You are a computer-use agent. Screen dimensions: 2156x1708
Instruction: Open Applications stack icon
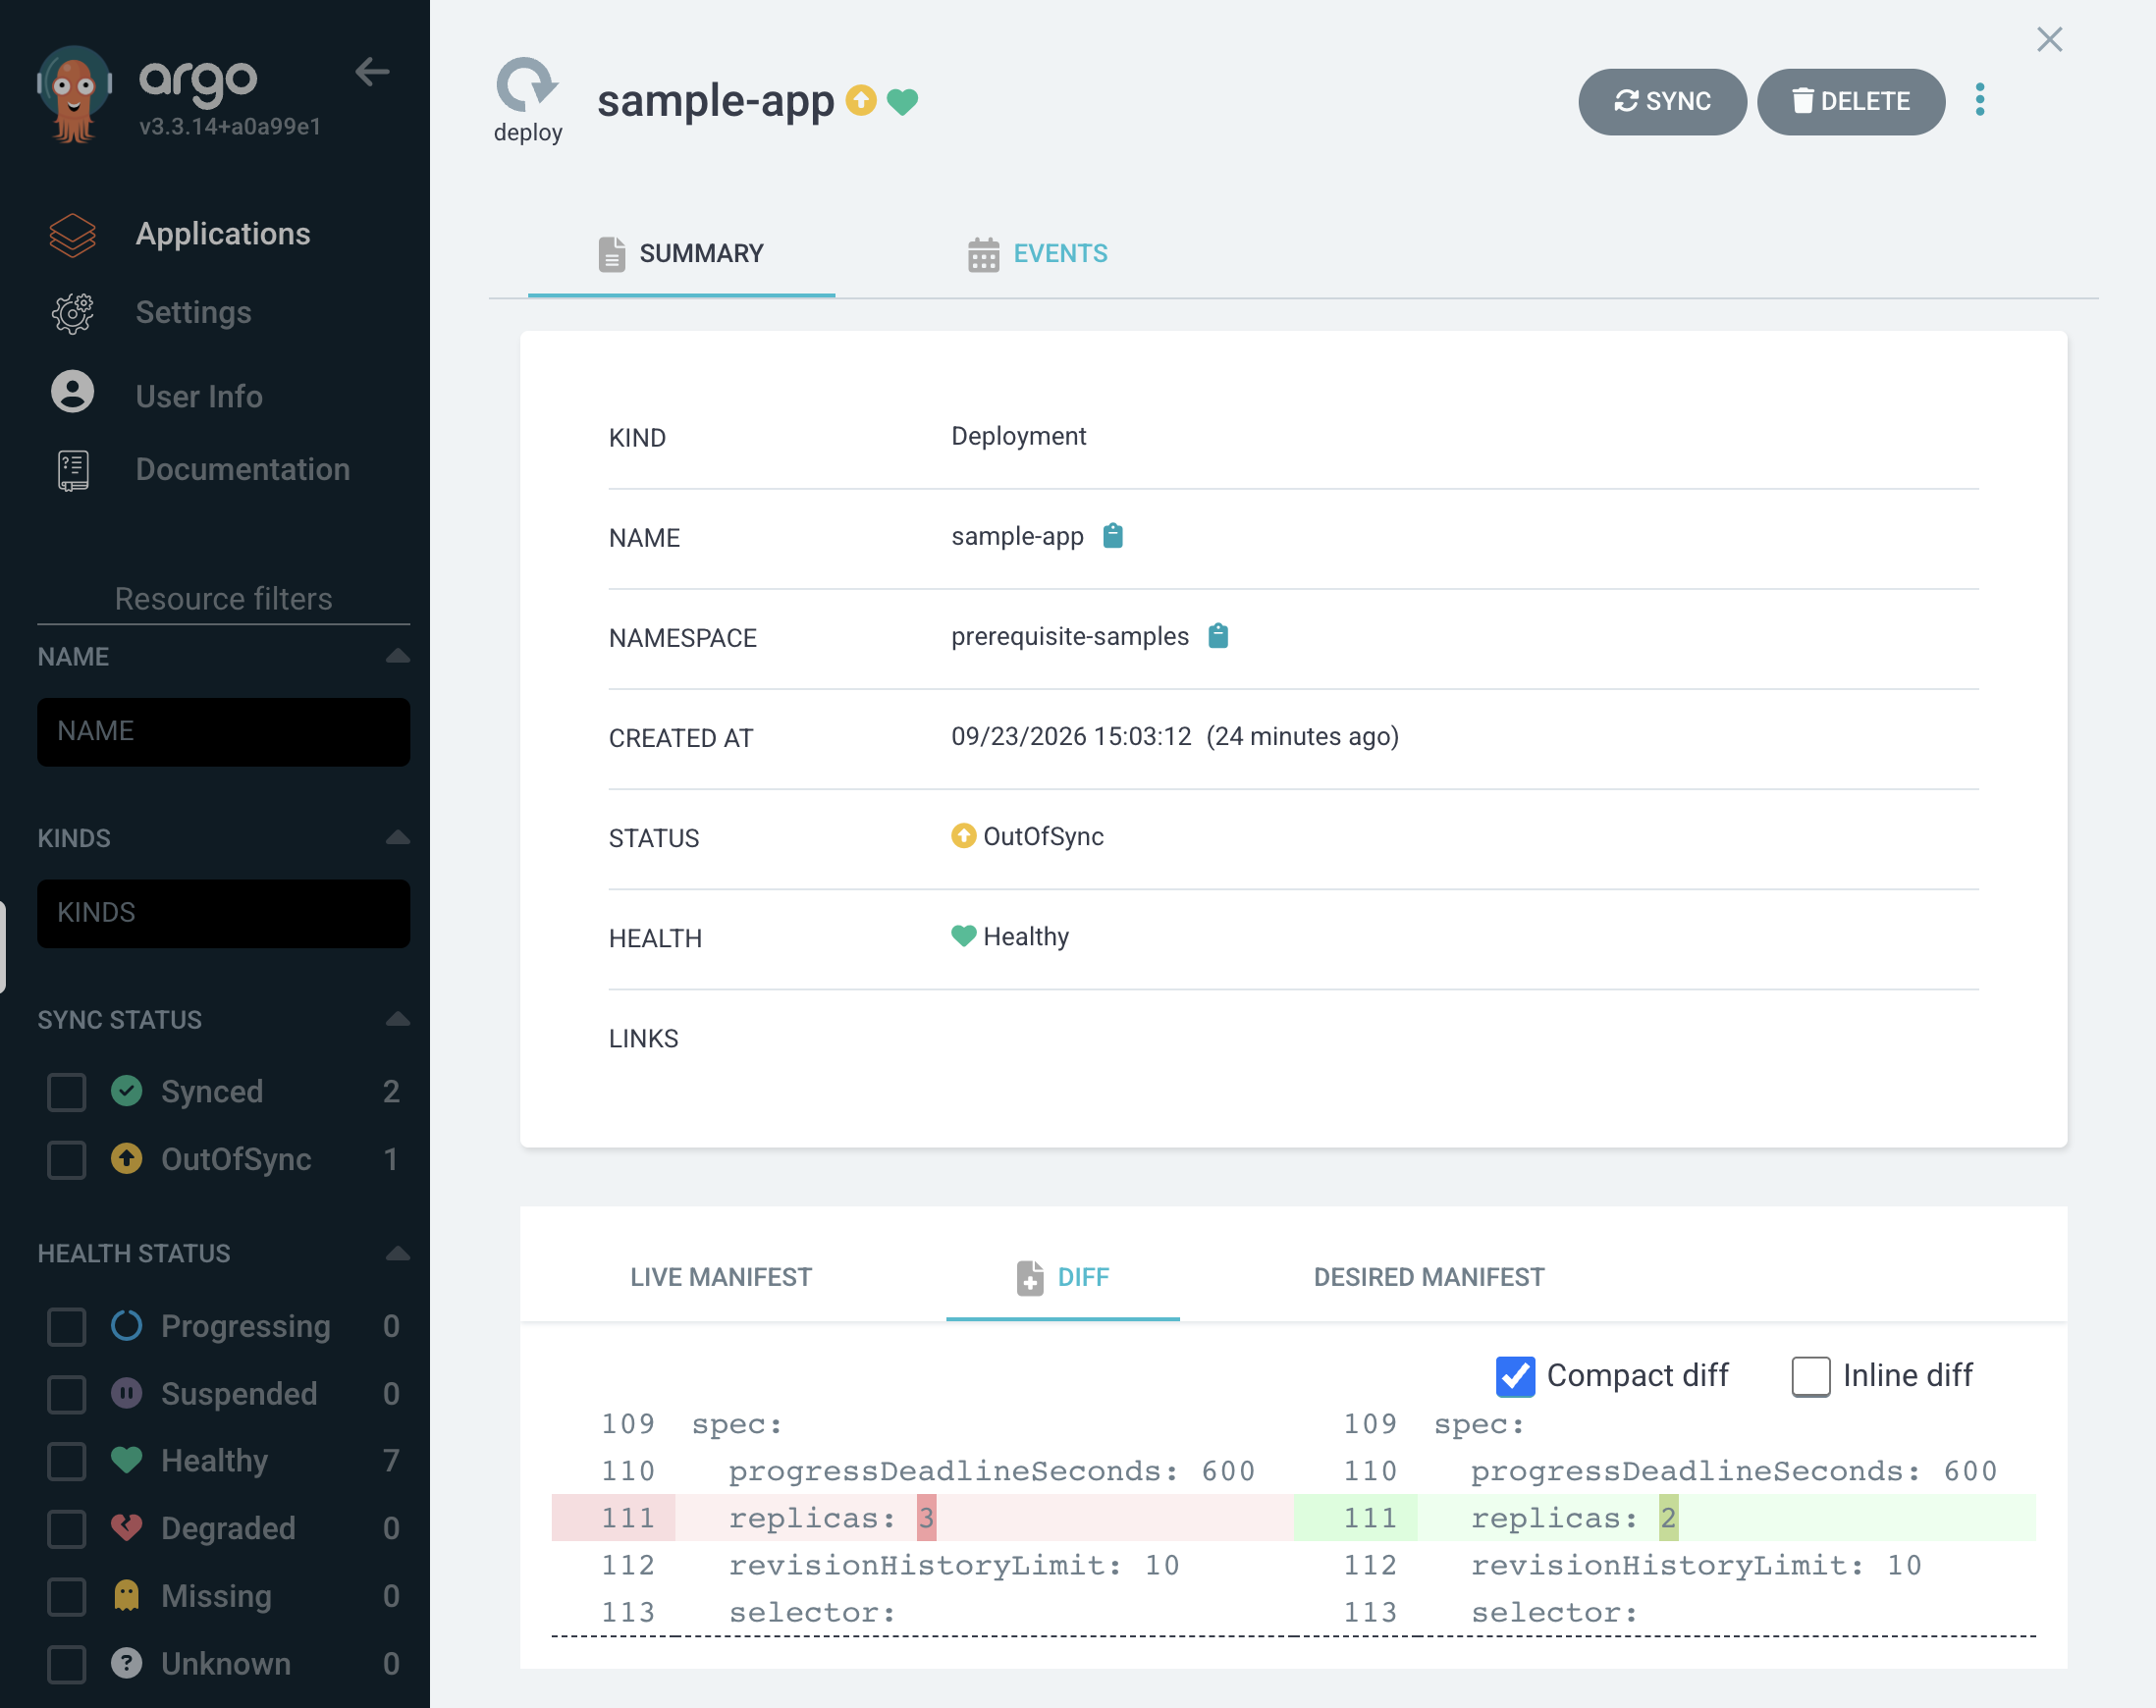click(73, 234)
